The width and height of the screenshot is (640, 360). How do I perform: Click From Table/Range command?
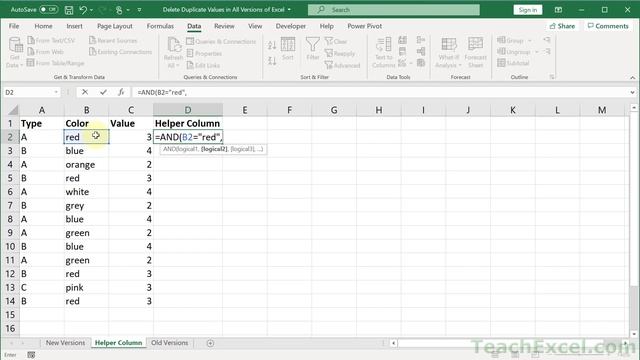tap(55, 63)
